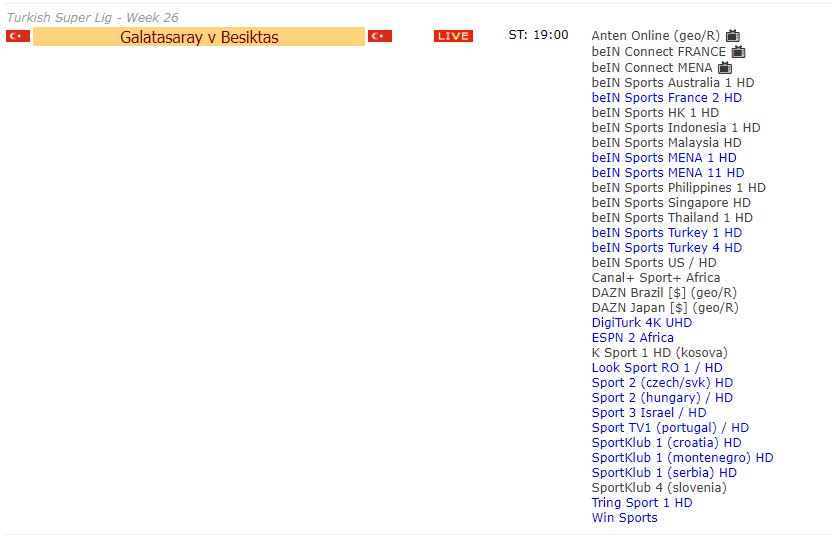Screen dimensions: 832x542
Task: Click the ST: 19:00 start time
Action: 538,35
